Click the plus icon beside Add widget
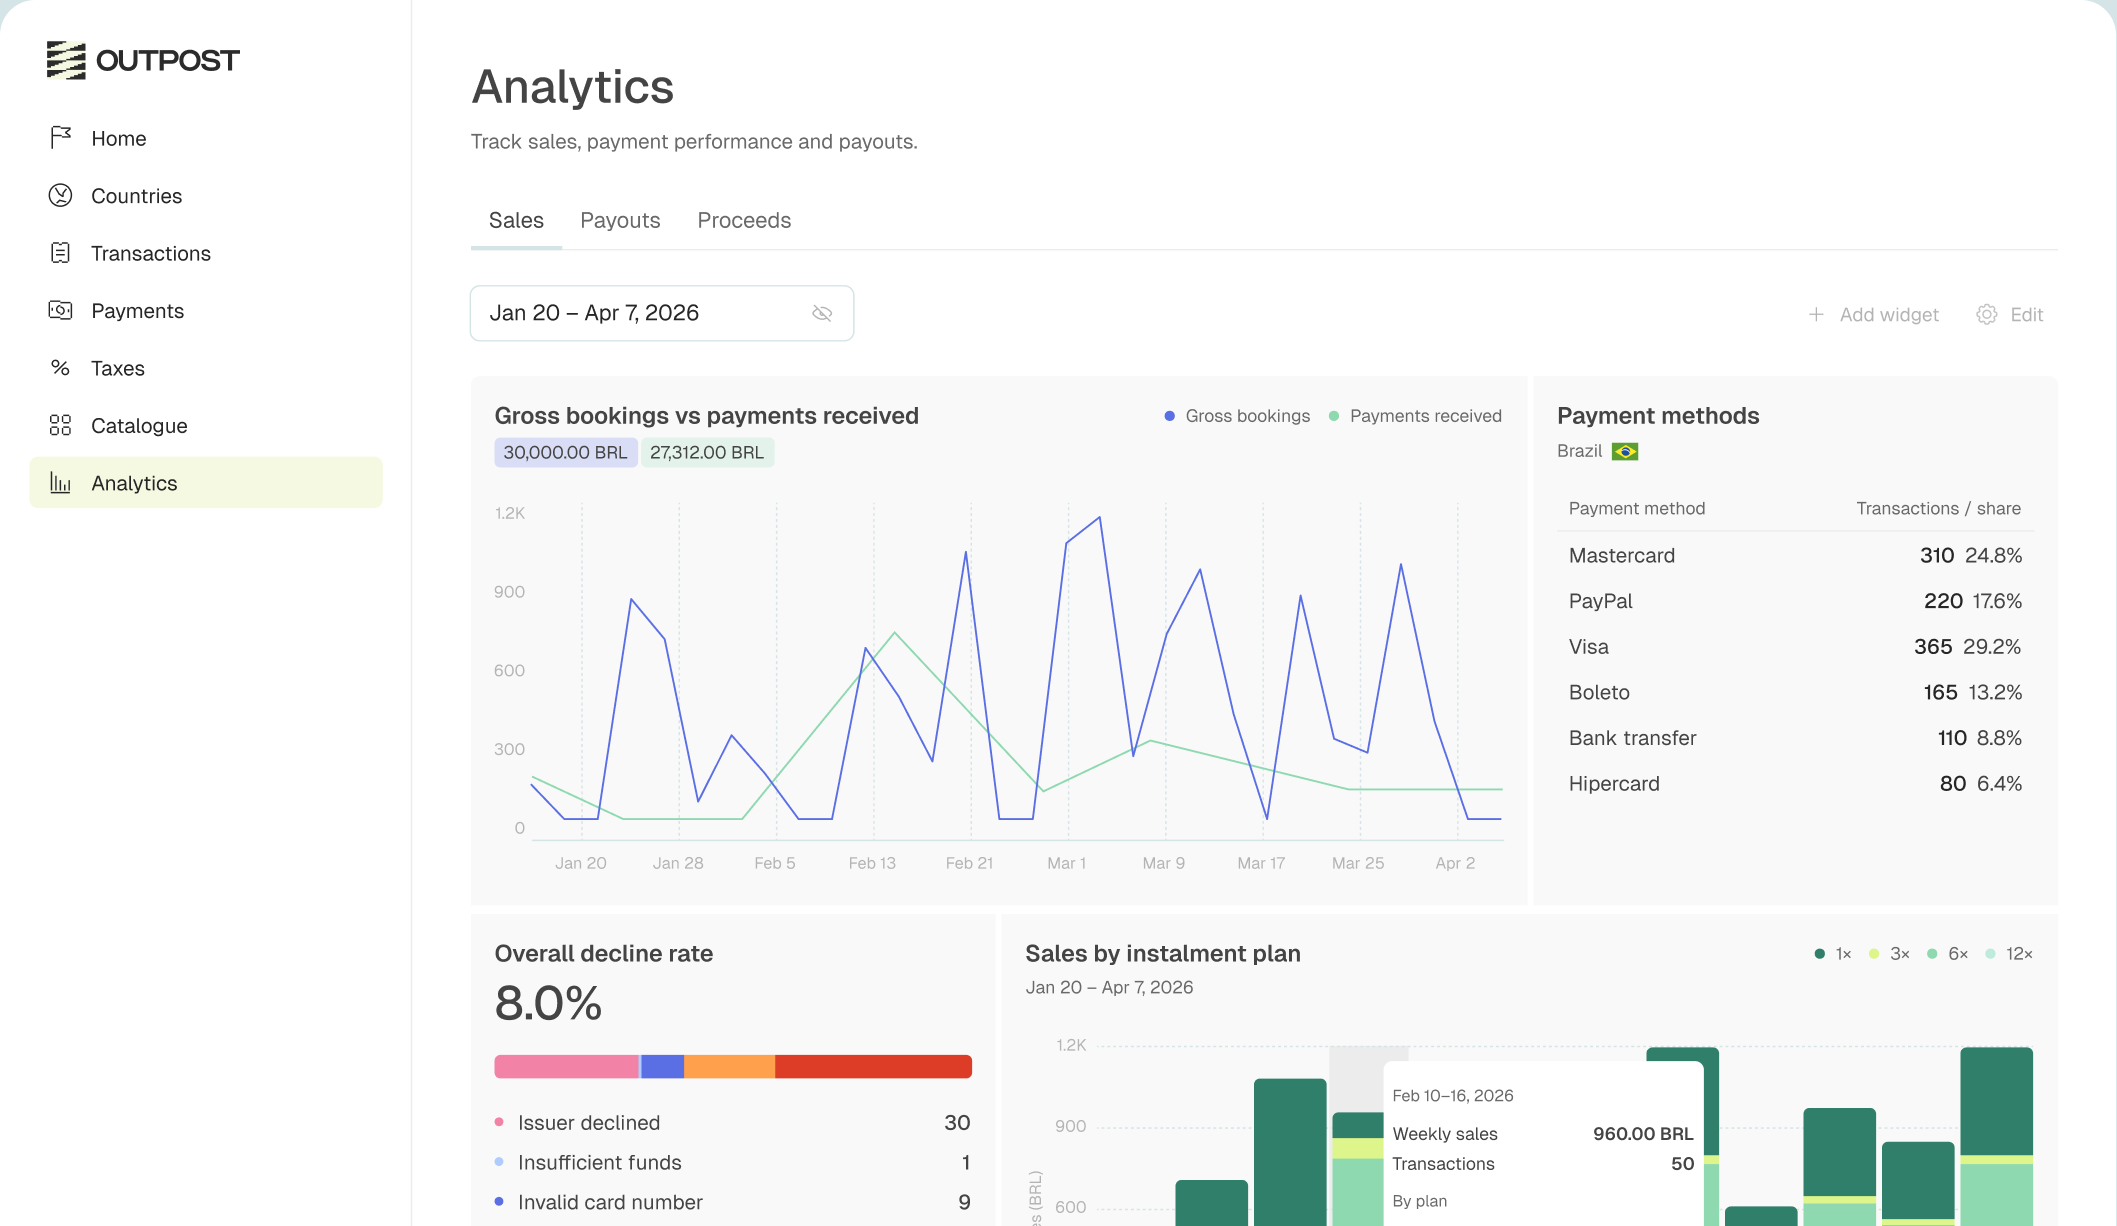Image resolution: width=2117 pixels, height=1226 pixels. tap(1816, 314)
